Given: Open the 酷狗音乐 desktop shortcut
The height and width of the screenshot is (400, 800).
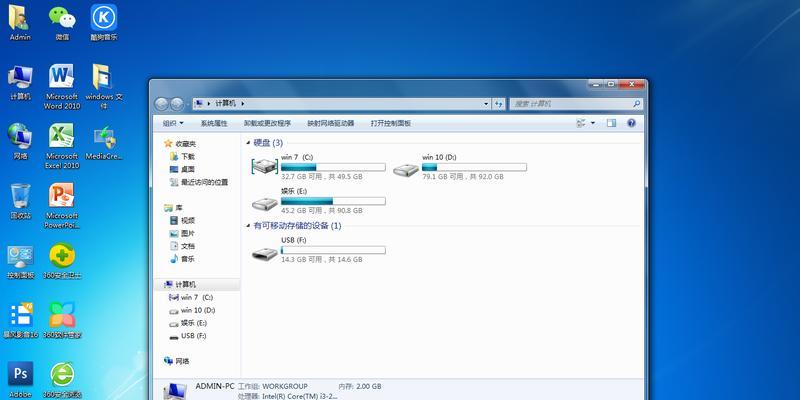Looking at the screenshot, I should (x=103, y=19).
